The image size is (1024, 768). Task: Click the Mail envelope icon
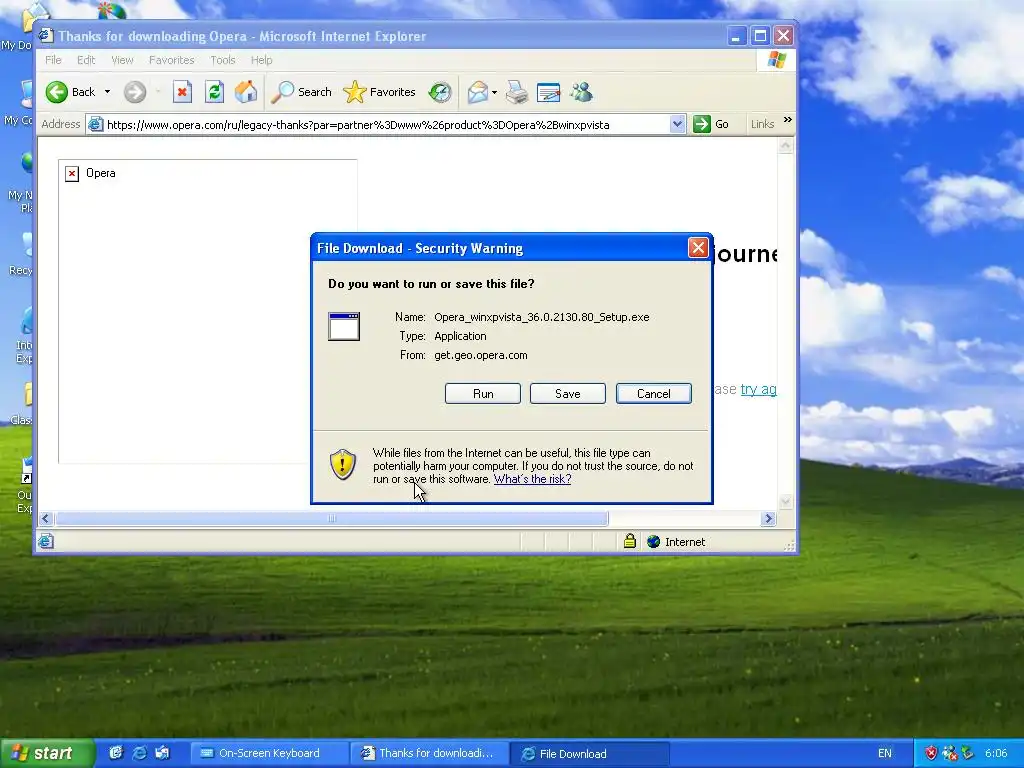click(477, 92)
